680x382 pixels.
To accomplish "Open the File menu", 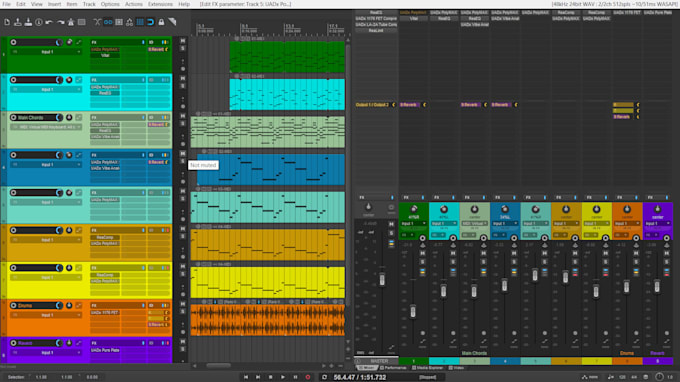I will click(x=7, y=4).
